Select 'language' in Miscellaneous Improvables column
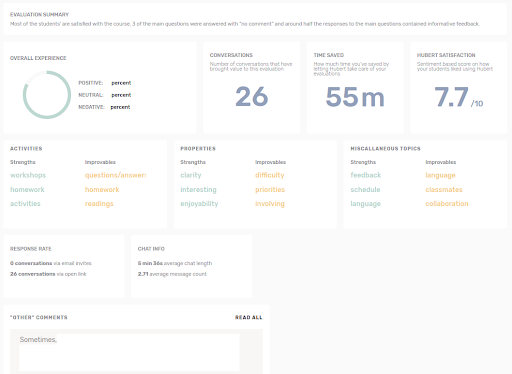Screen dimensions: 512x374 click(x=440, y=175)
